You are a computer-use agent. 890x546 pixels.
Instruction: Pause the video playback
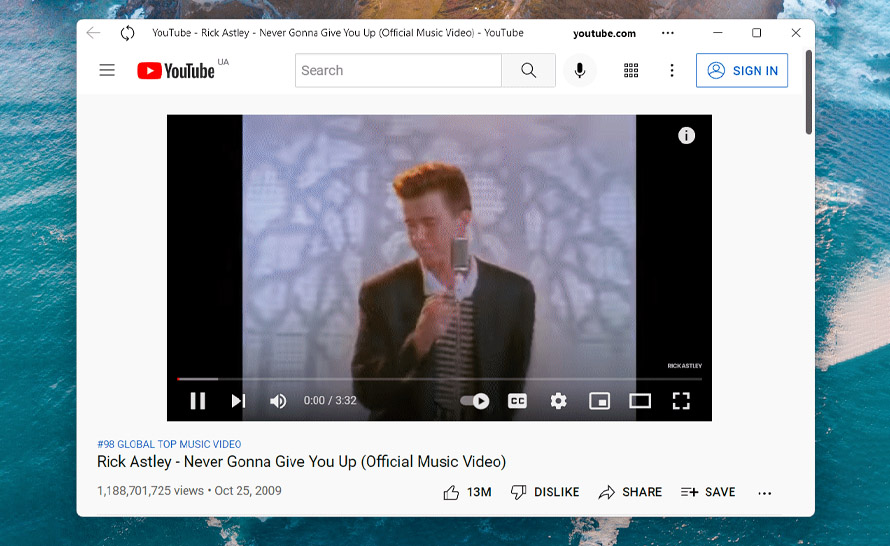198,401
